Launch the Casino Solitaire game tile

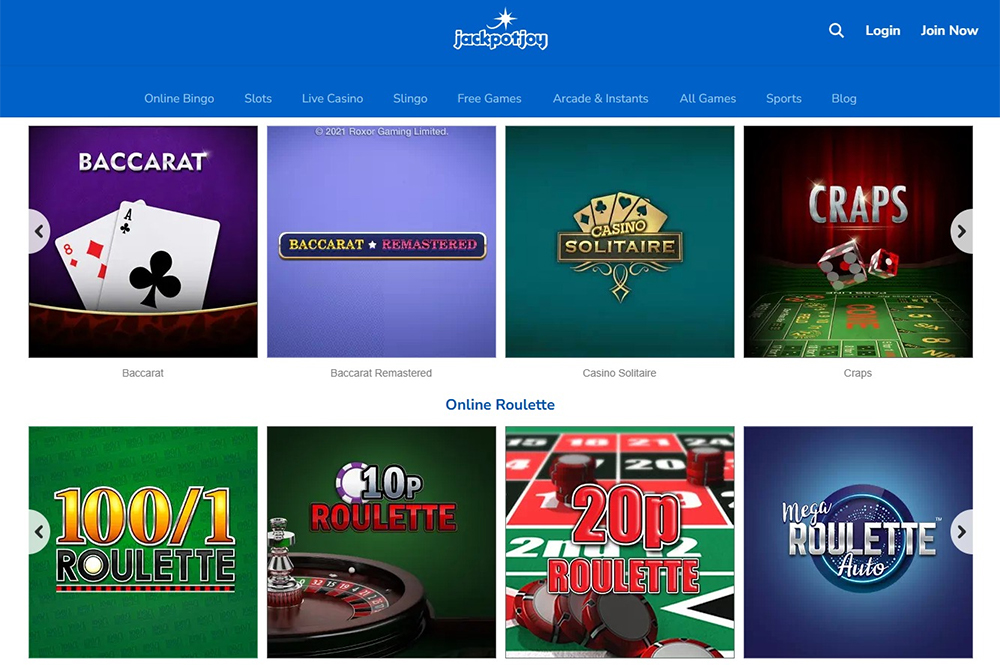click(x=619, y=242)
